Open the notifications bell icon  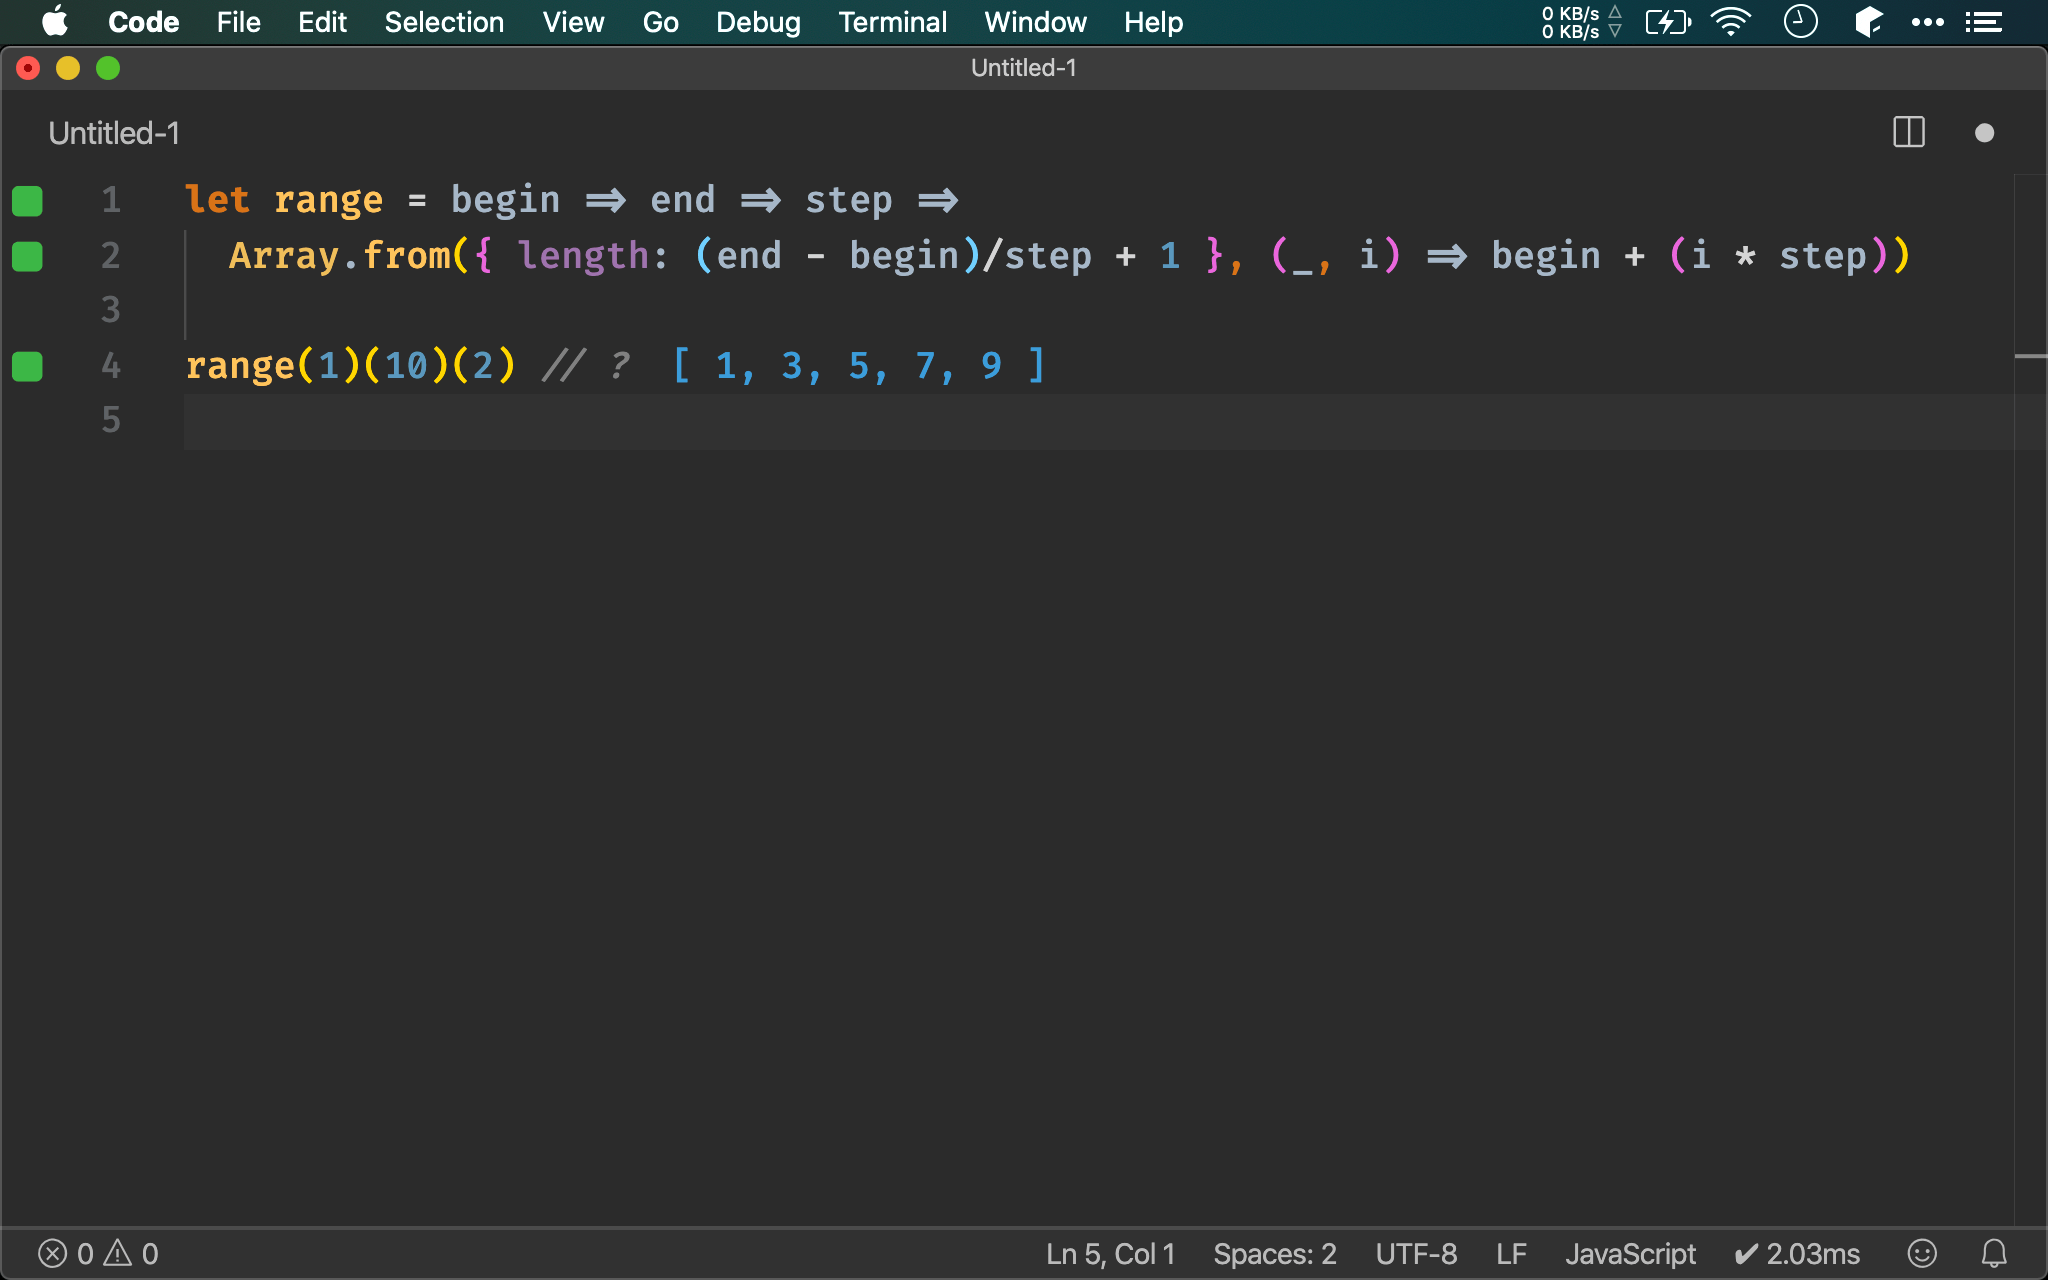click(1994, 1253)
